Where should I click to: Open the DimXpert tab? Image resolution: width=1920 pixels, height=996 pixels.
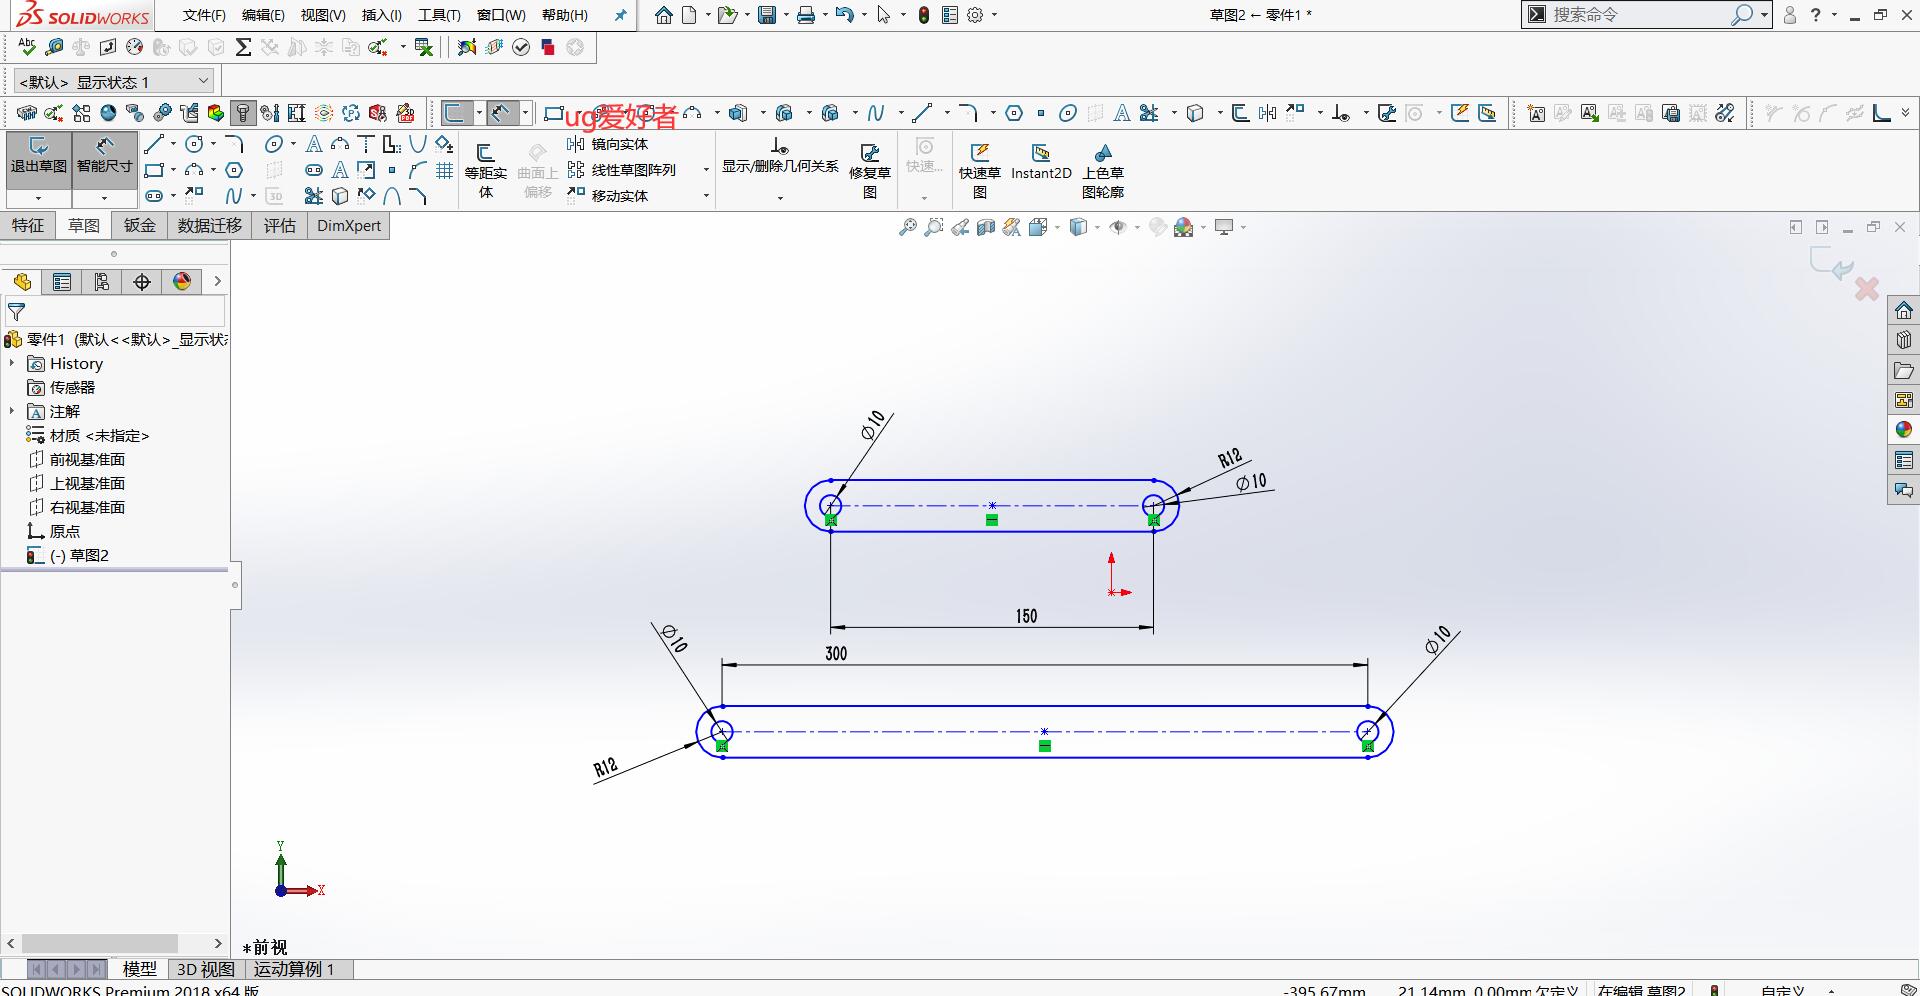click(x=349, y=226)
